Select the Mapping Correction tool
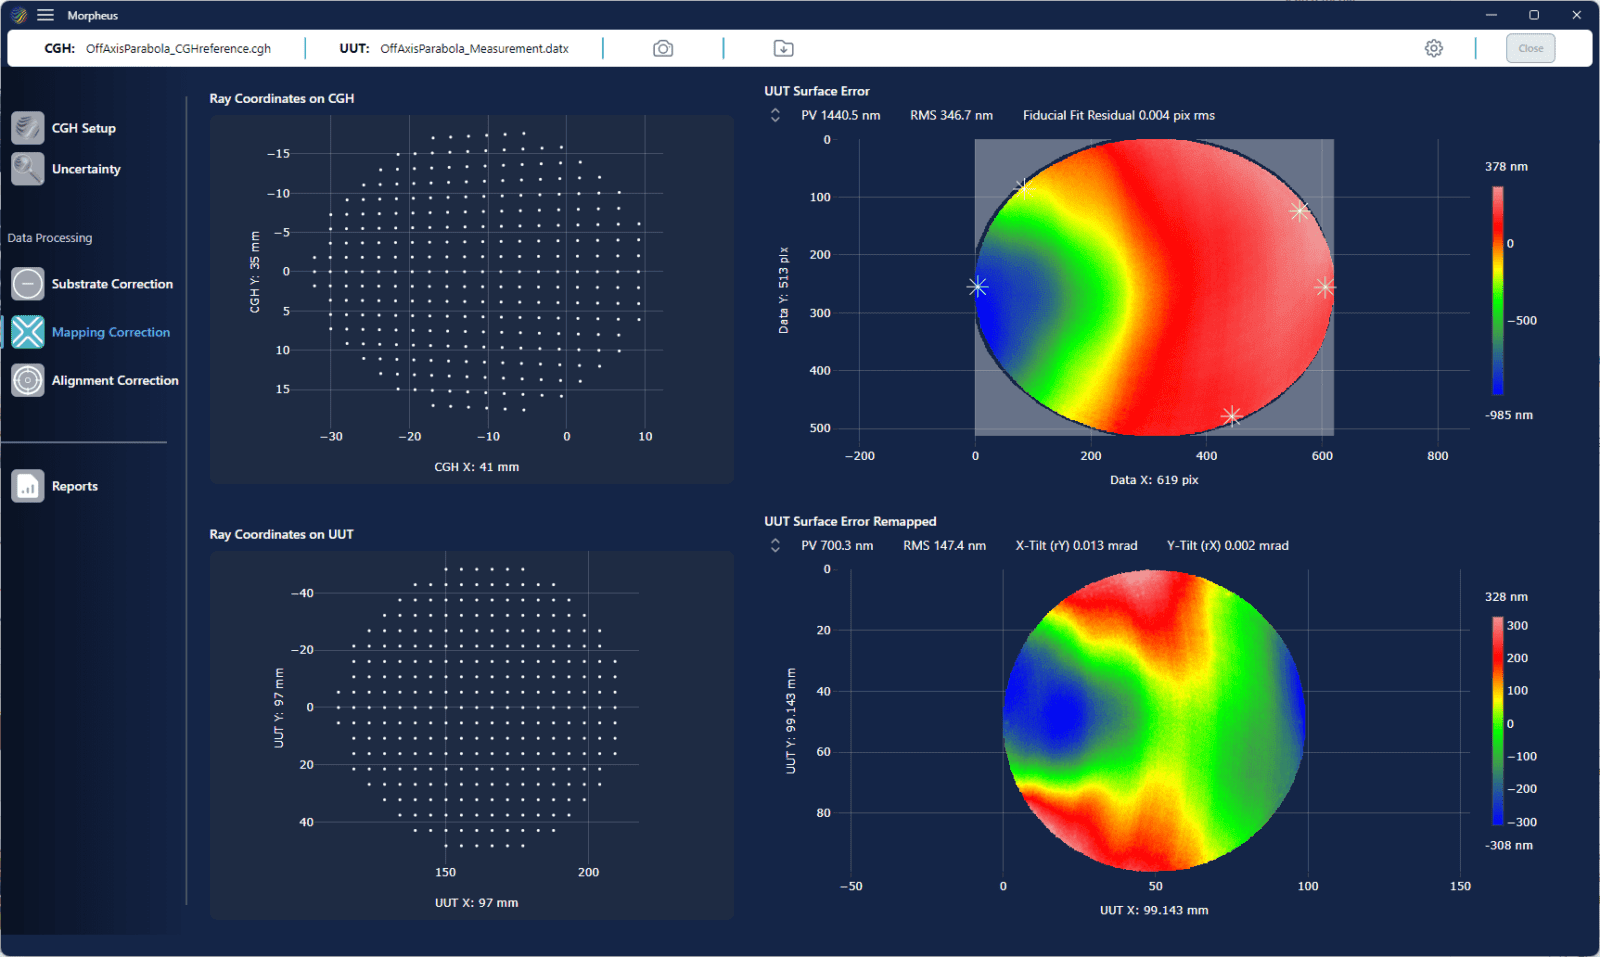The width and height of the screenshot is (1600, 957). click(110, 331)
